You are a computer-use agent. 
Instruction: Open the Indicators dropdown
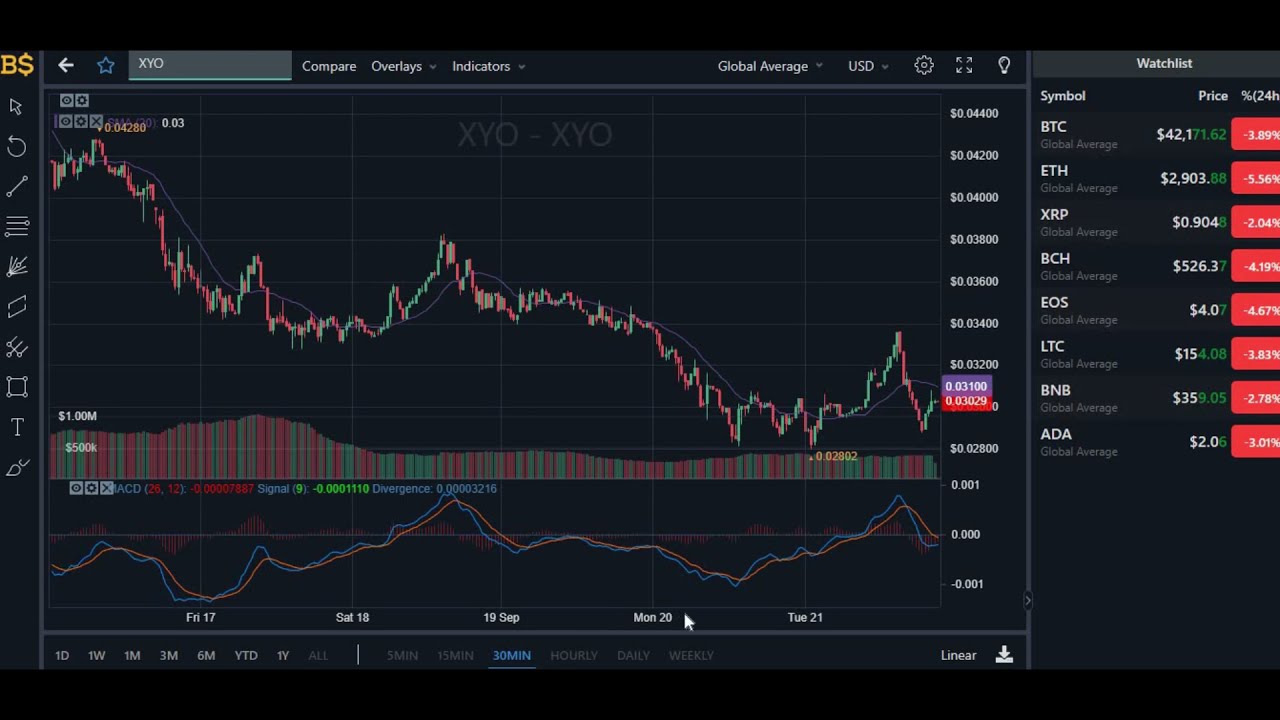[488, 66]
